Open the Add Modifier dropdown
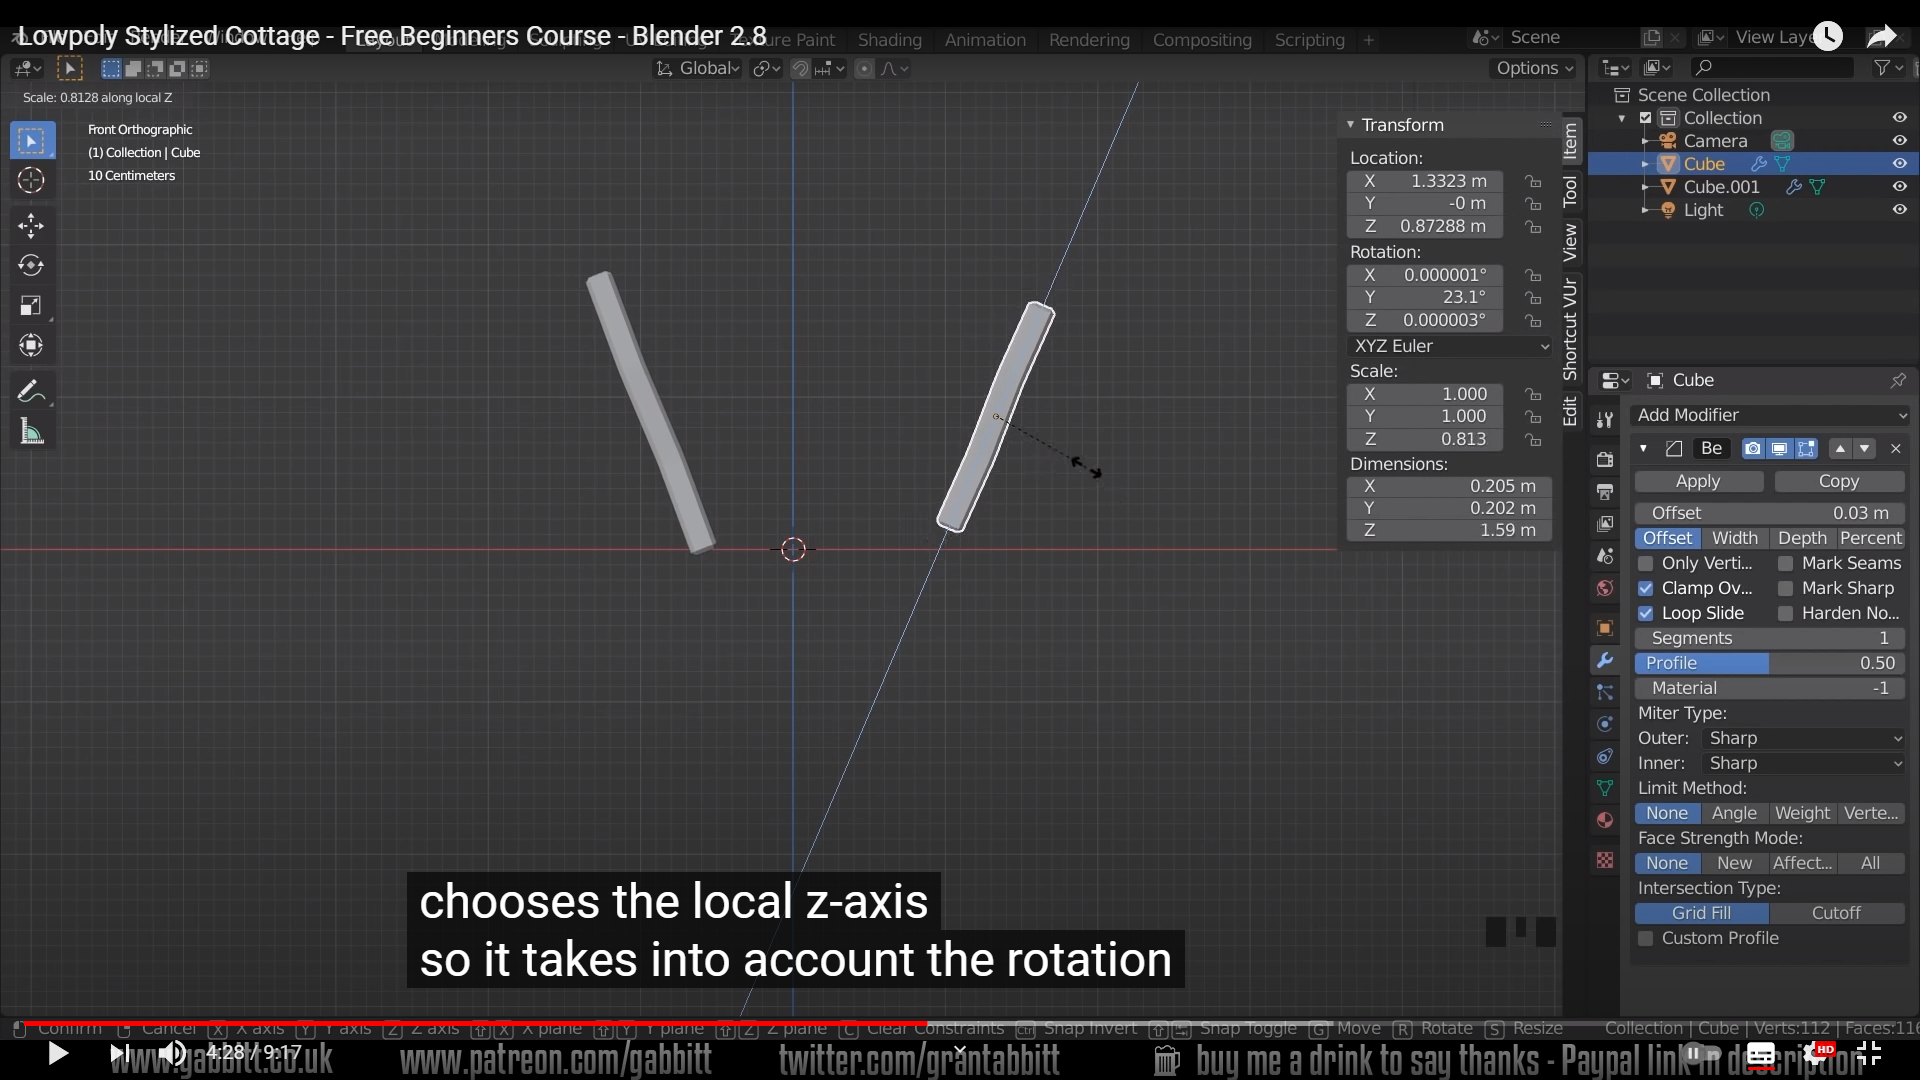 (1770, 415)
